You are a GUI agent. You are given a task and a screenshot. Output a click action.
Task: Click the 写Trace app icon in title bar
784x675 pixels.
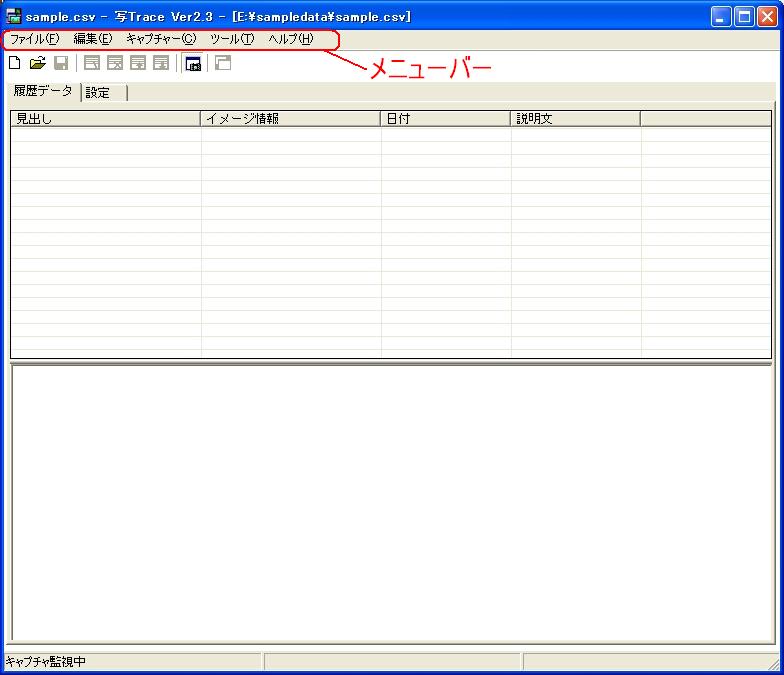click(14, 16)
